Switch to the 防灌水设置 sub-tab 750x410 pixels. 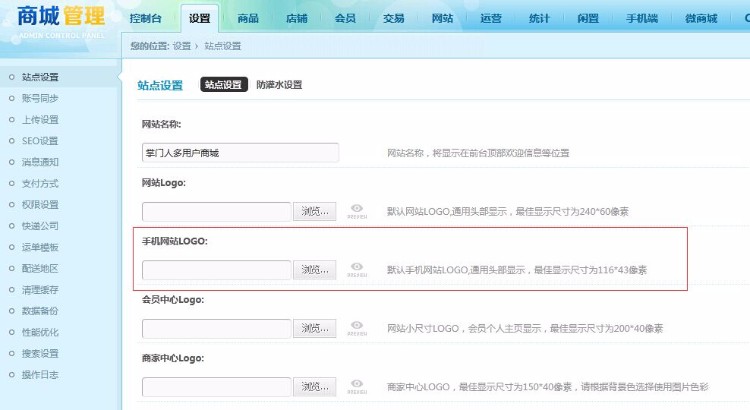coord(279,85)
